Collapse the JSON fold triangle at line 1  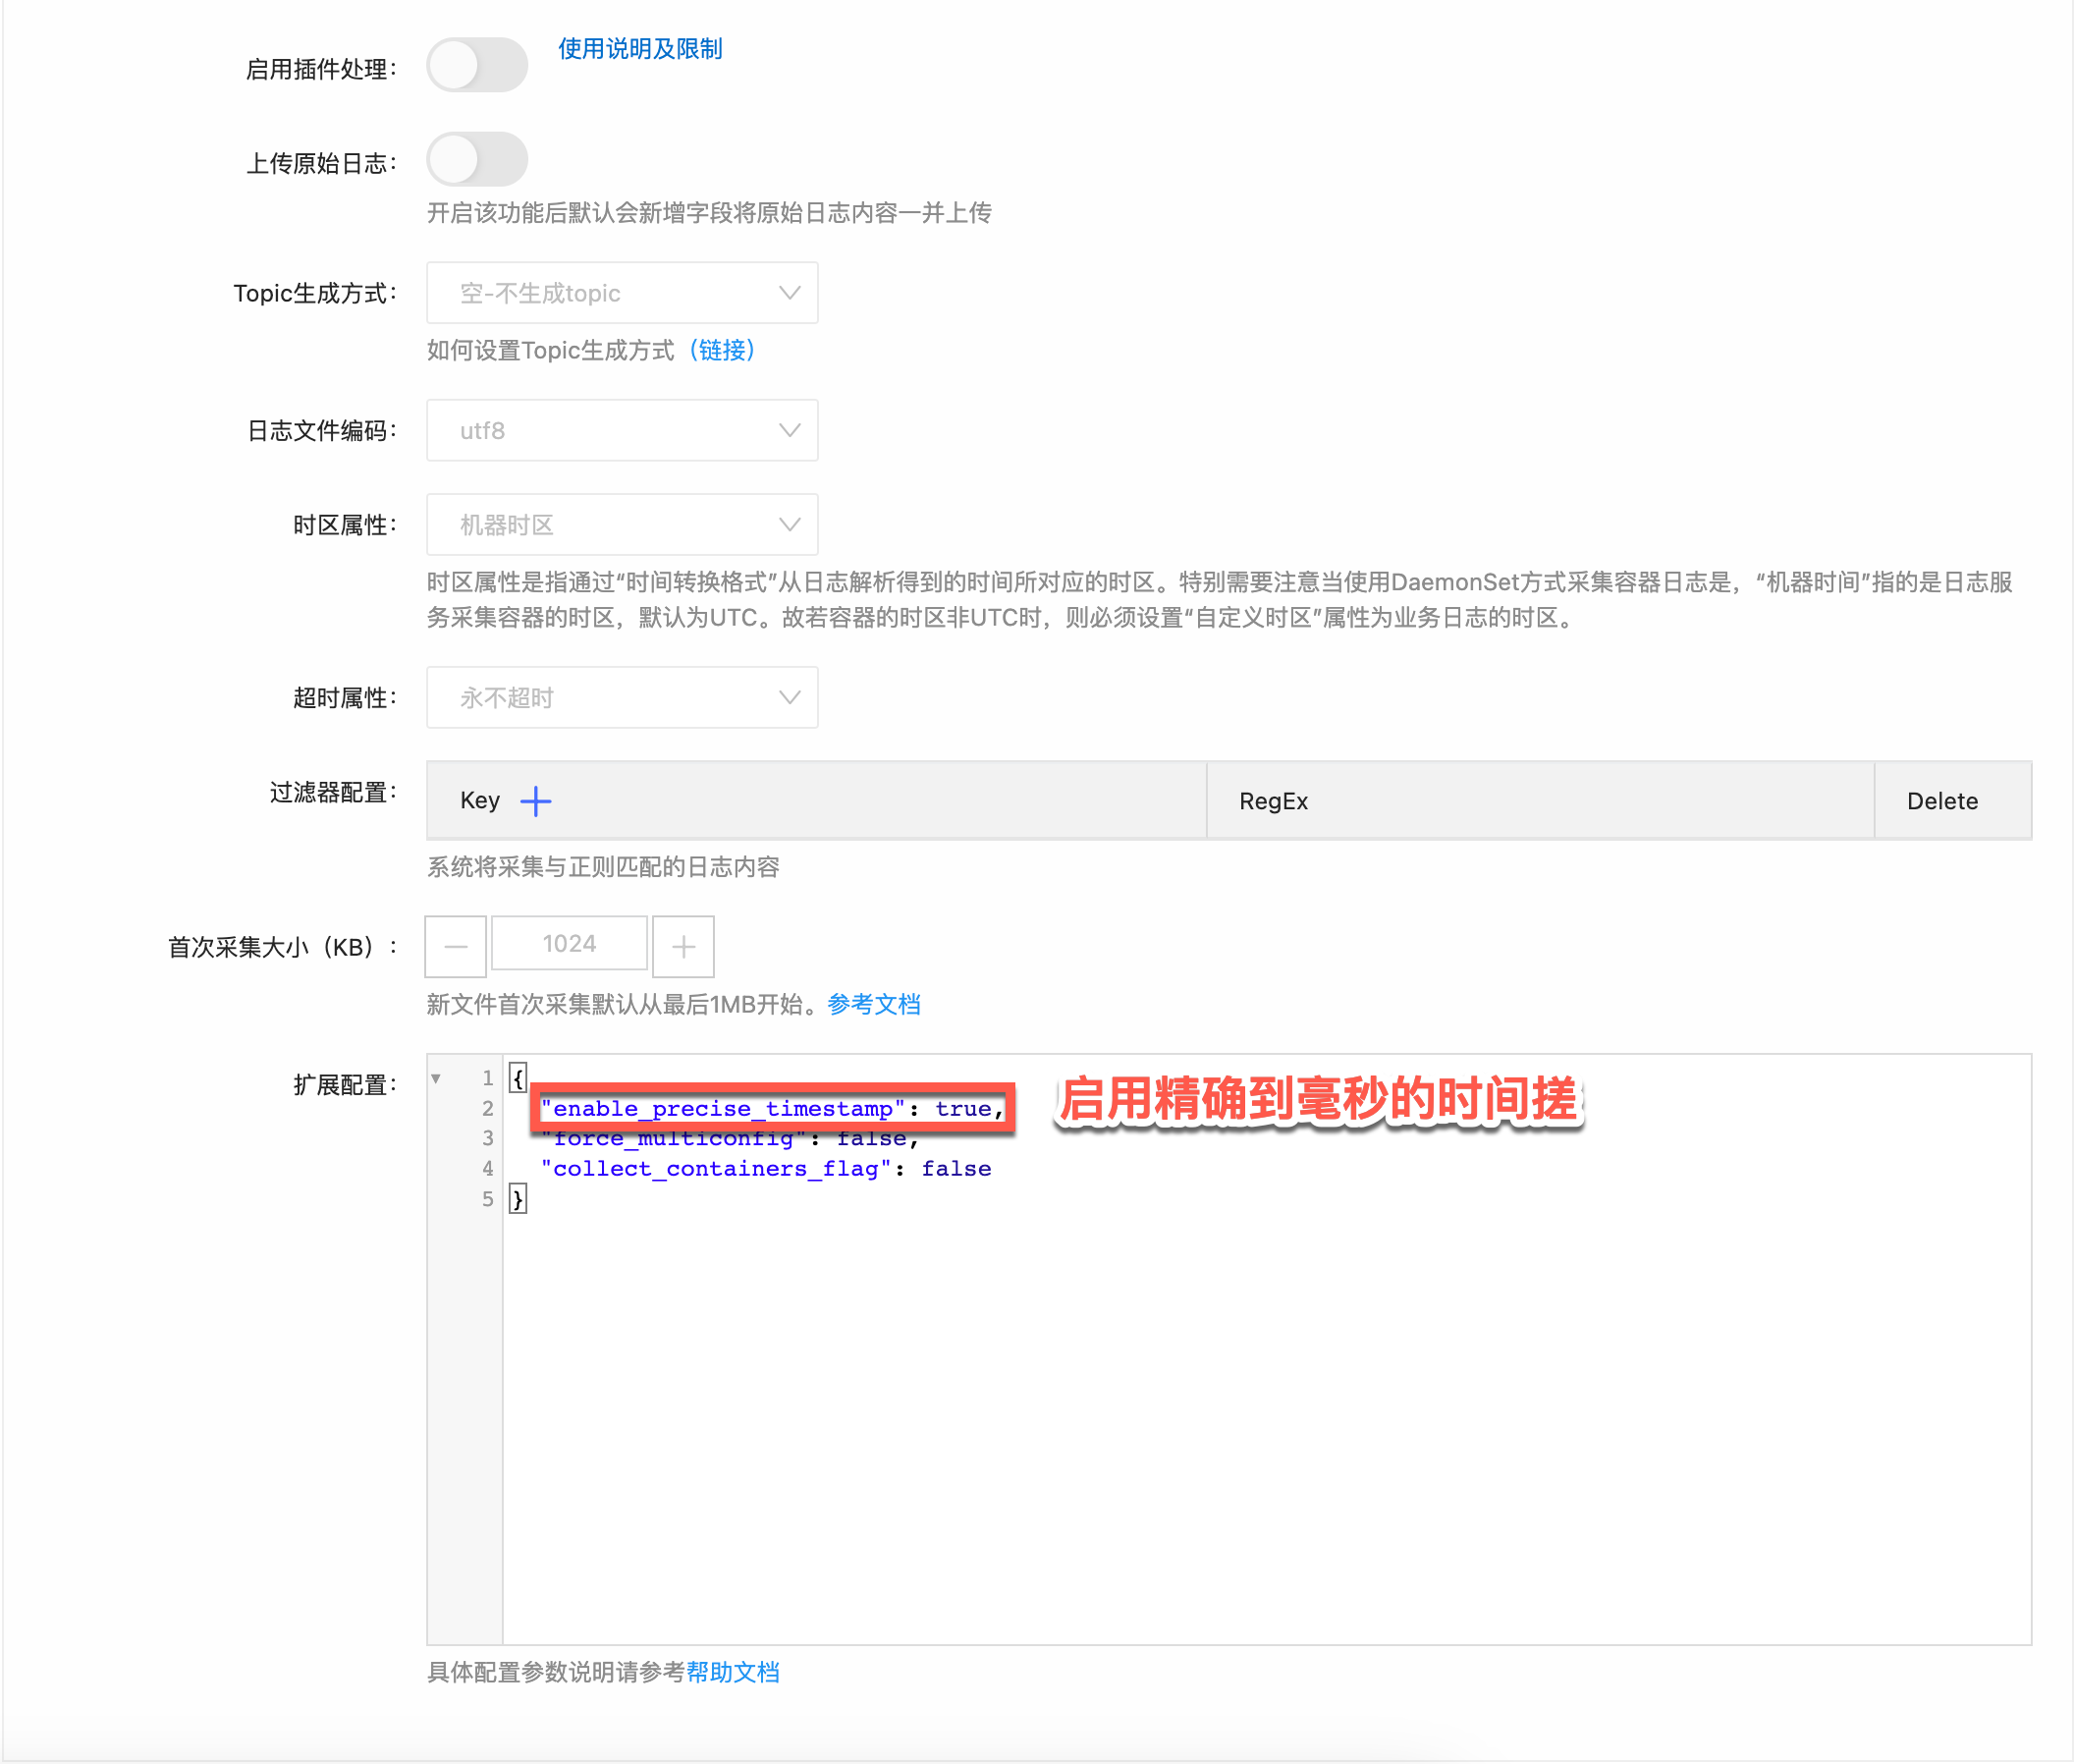[436, 1078]
